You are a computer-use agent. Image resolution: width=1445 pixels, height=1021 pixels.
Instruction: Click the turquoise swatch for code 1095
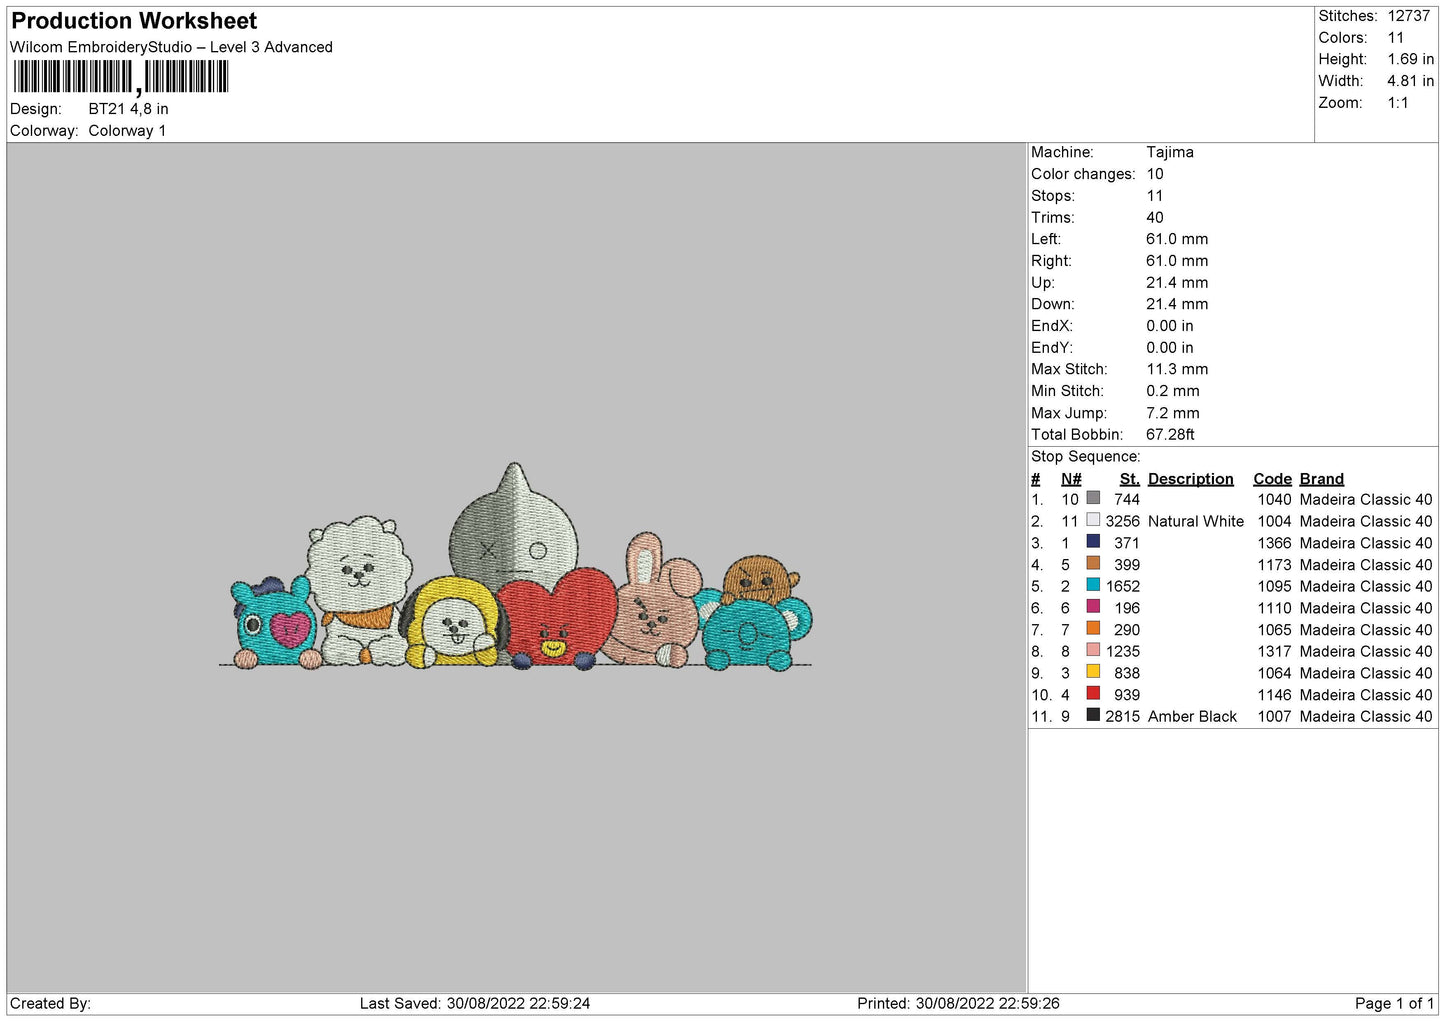pyautogui.click(x=1093, y=585)
